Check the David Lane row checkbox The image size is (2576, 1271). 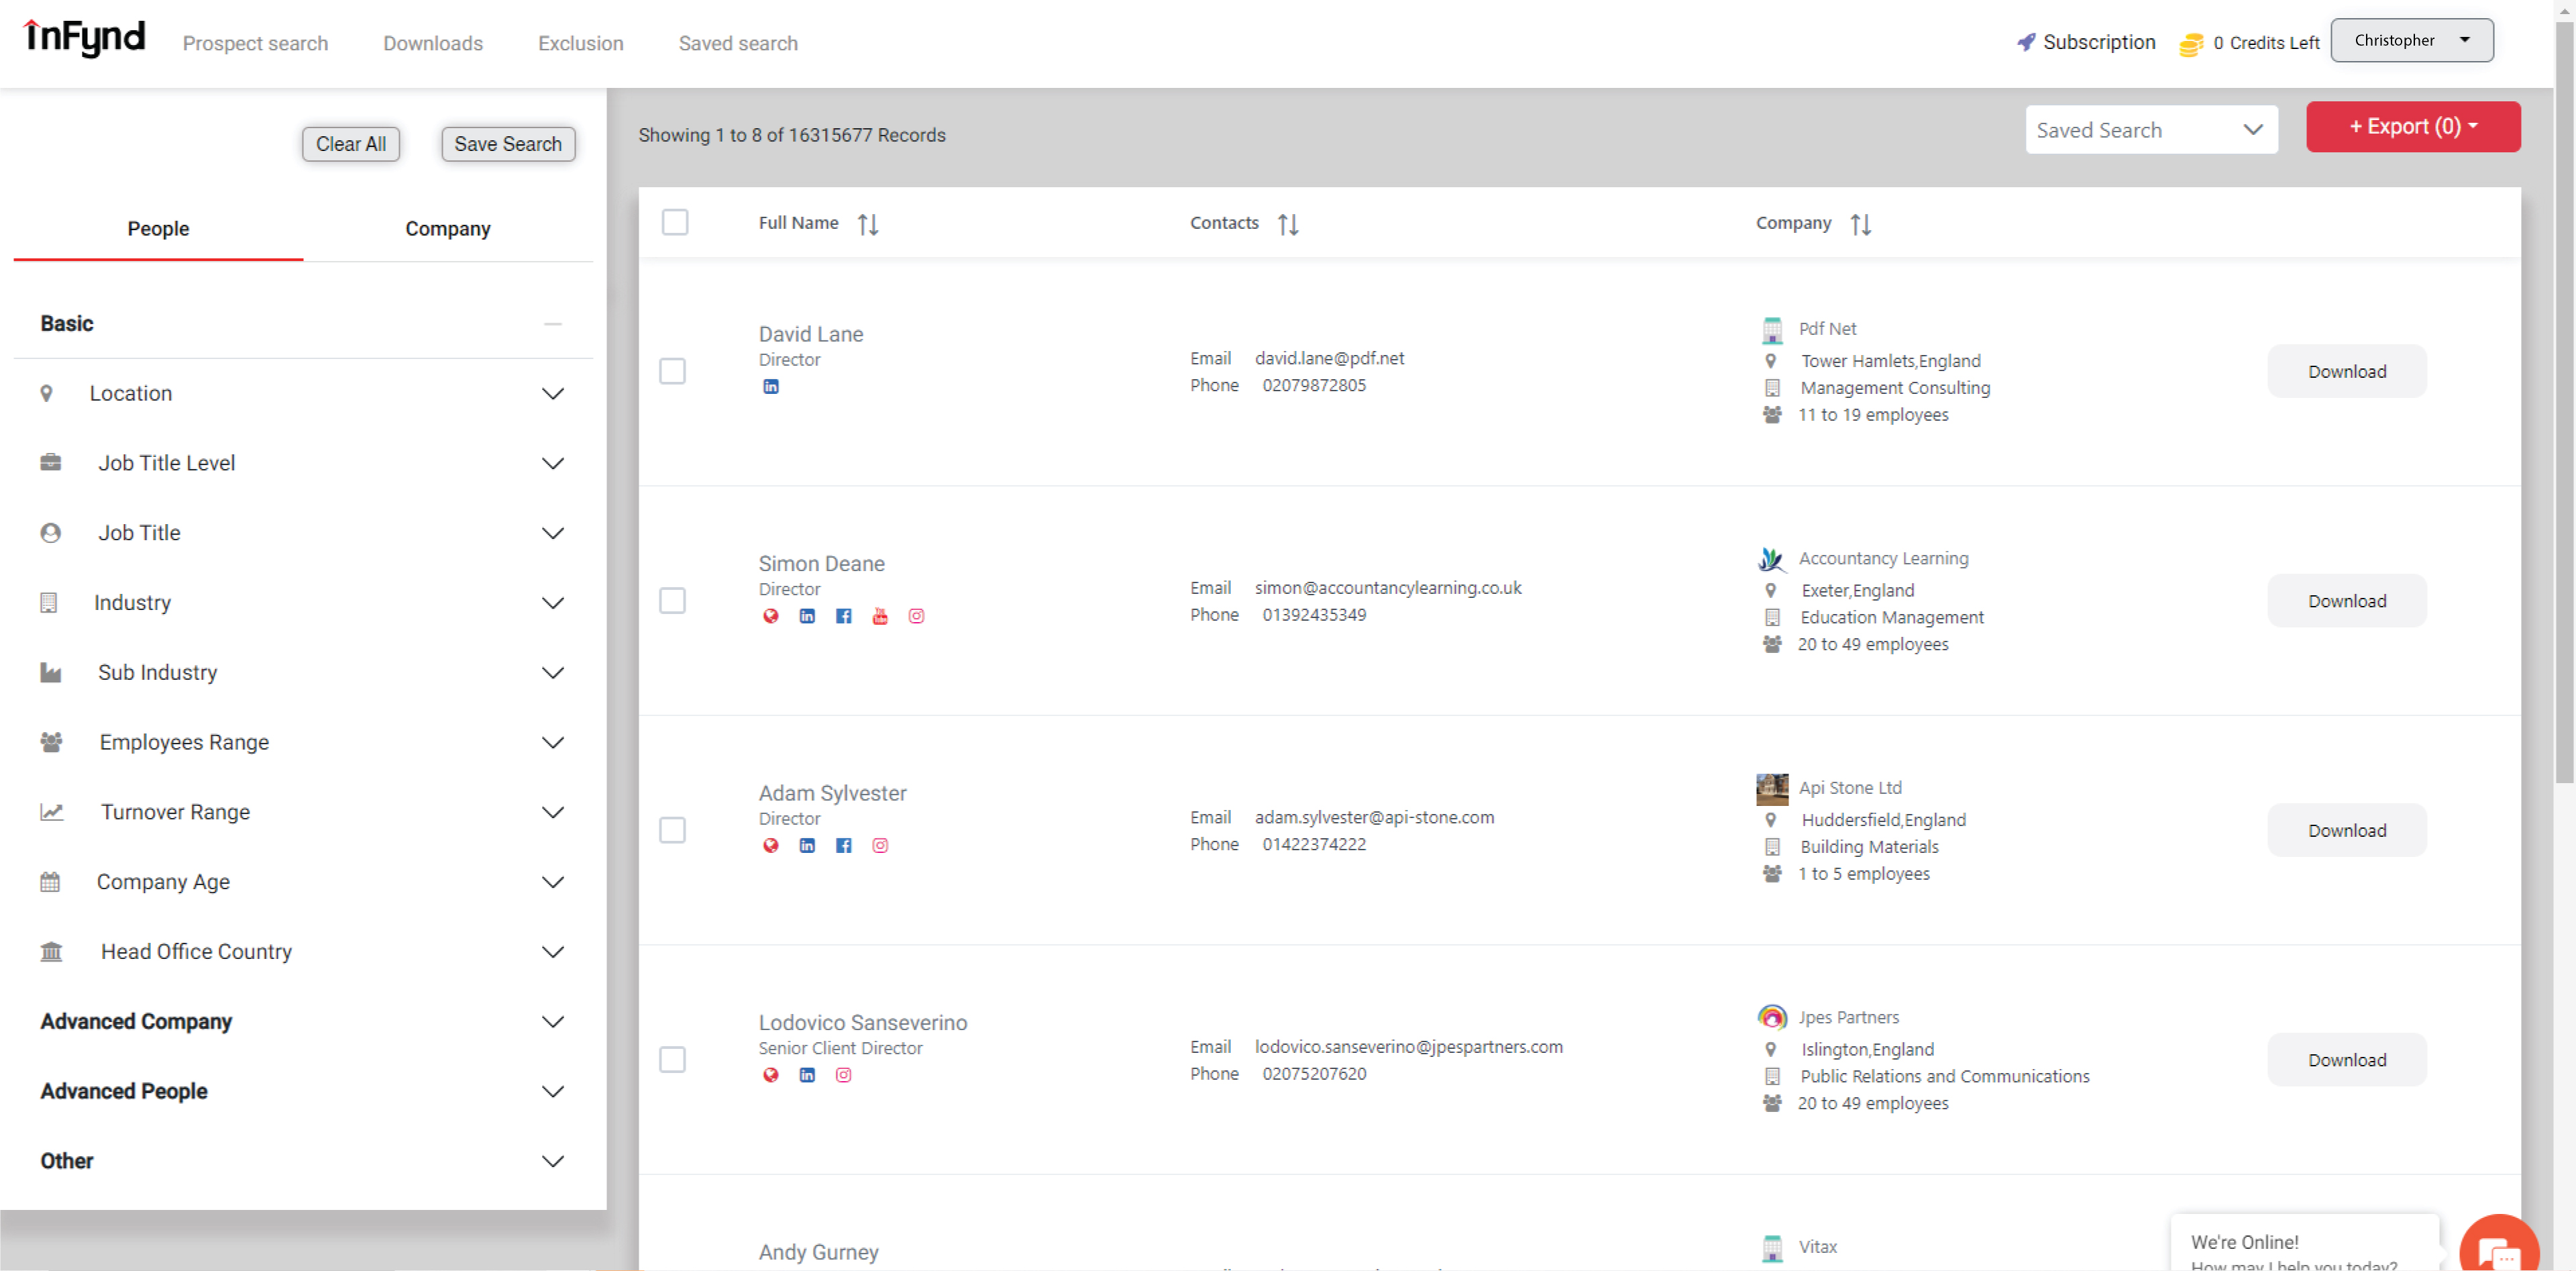click(672, 371)
